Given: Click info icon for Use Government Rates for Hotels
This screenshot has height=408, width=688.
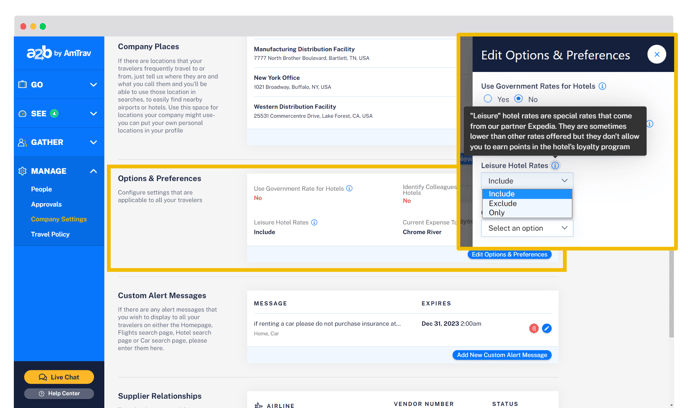Looking at the screenshot, I should 602,87.
